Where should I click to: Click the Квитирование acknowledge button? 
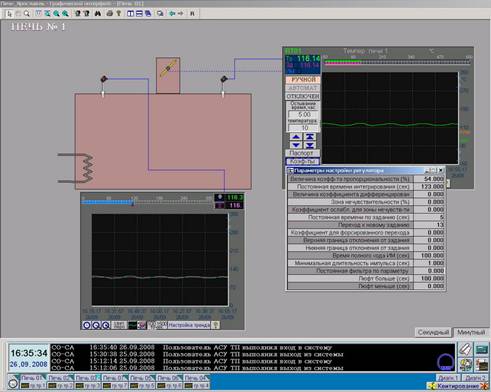(457, 386)
